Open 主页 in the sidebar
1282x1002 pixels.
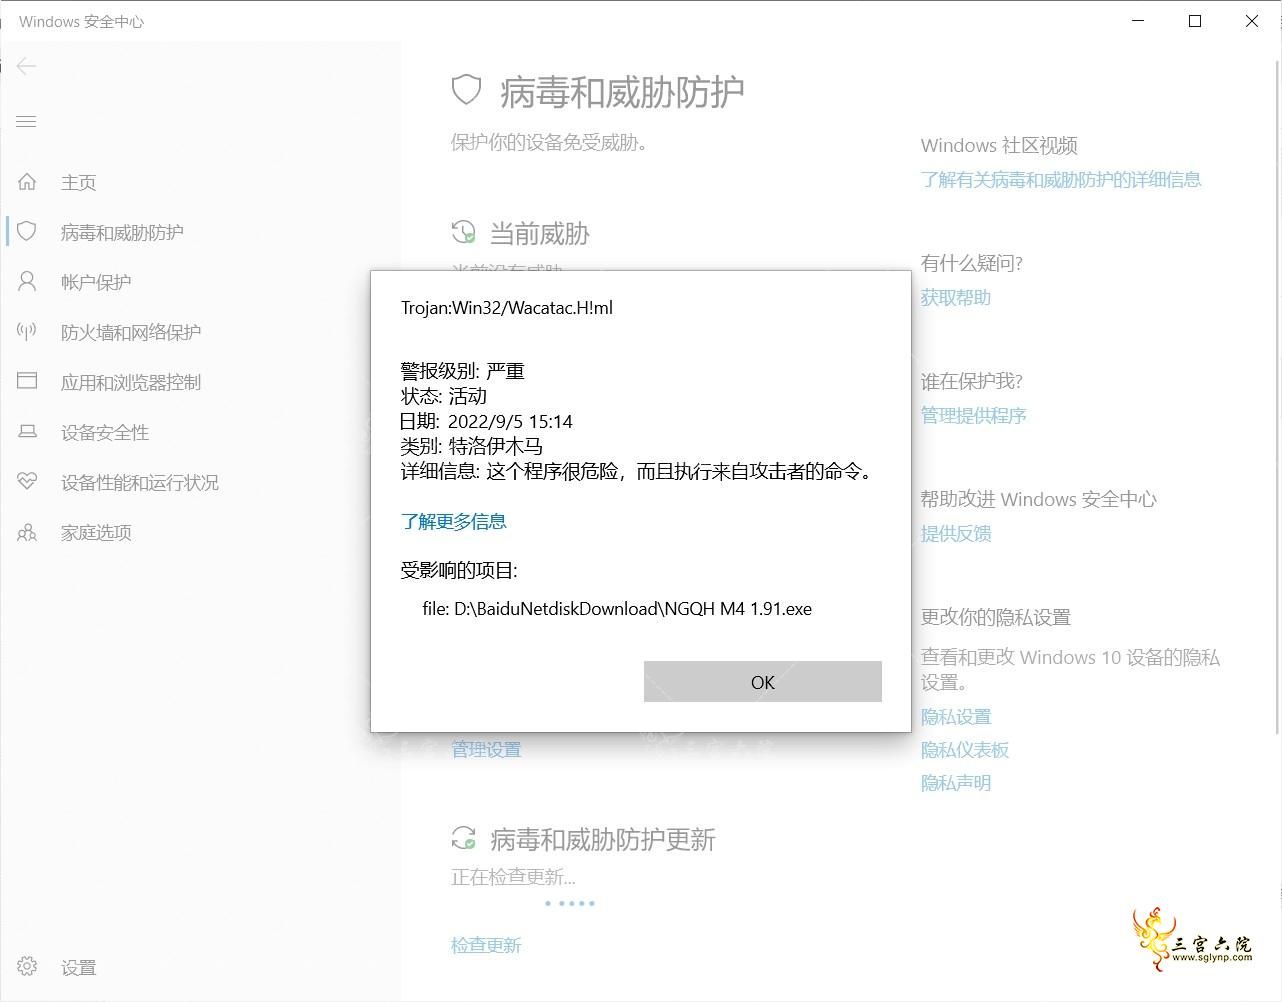pyautogui.click(x=79, y=182)
